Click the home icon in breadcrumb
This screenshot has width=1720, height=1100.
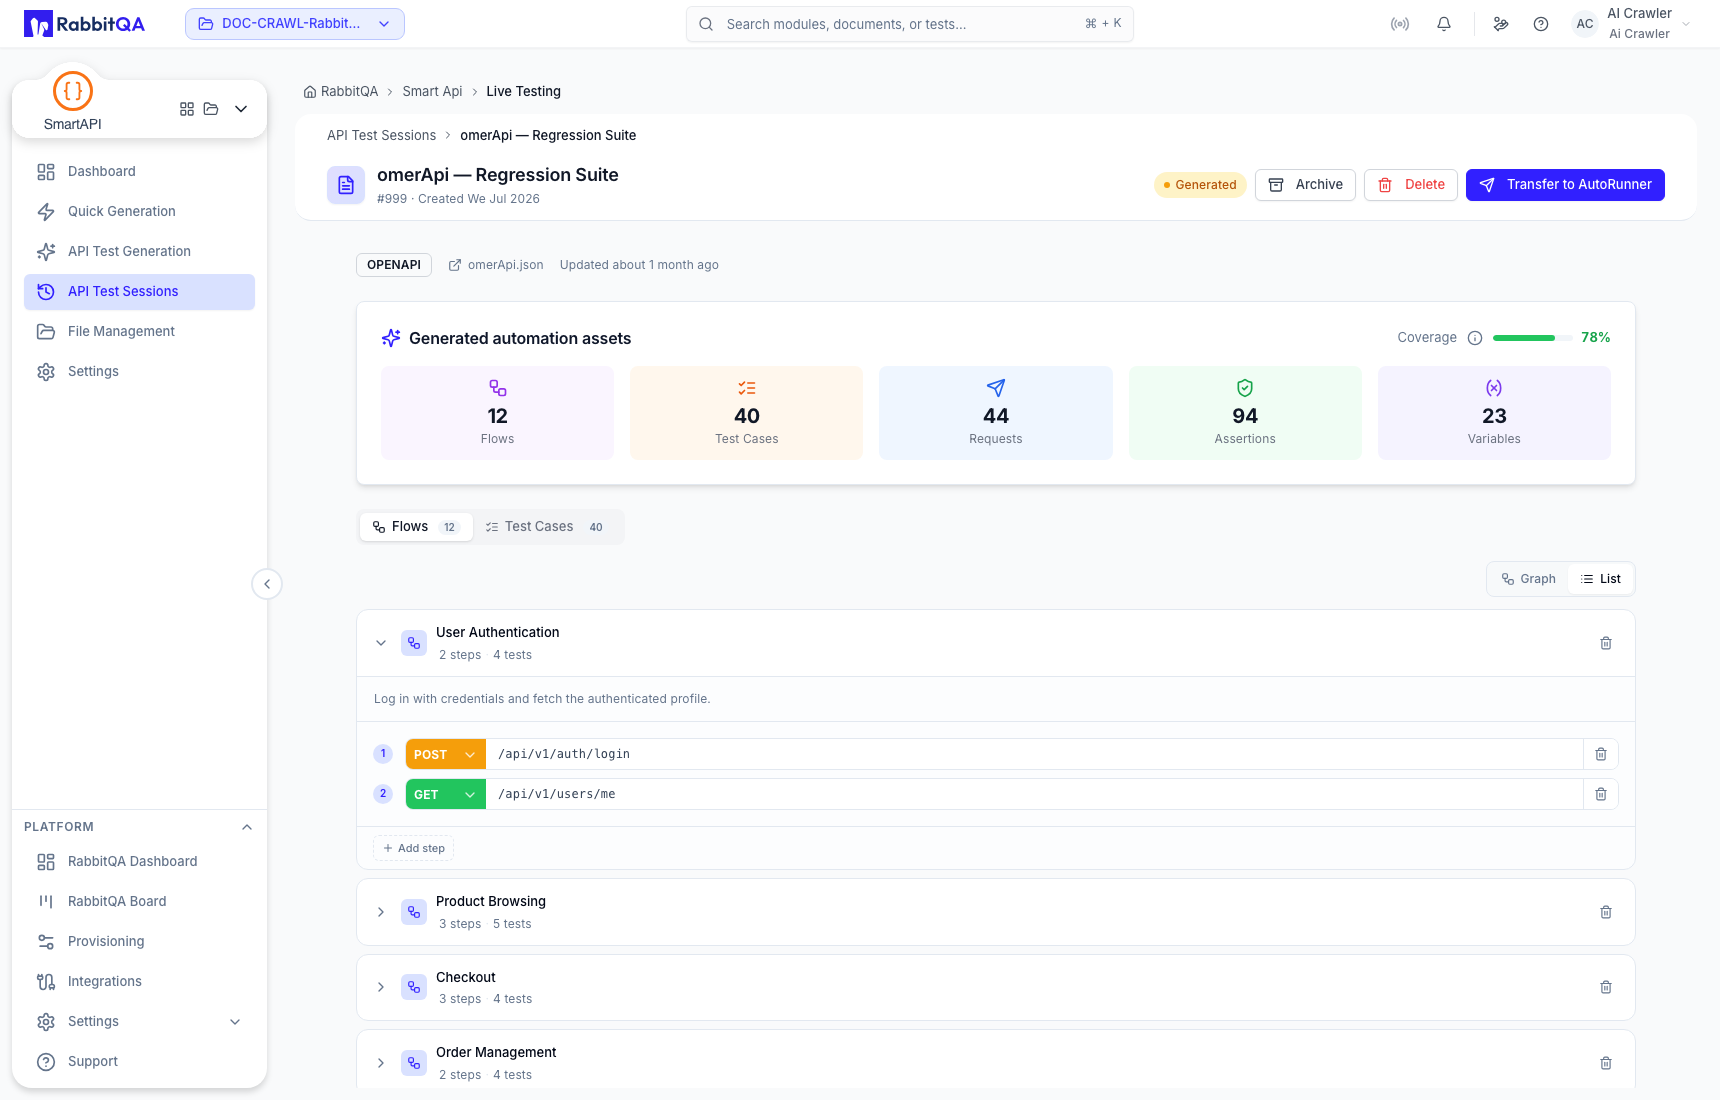(310, 92)
